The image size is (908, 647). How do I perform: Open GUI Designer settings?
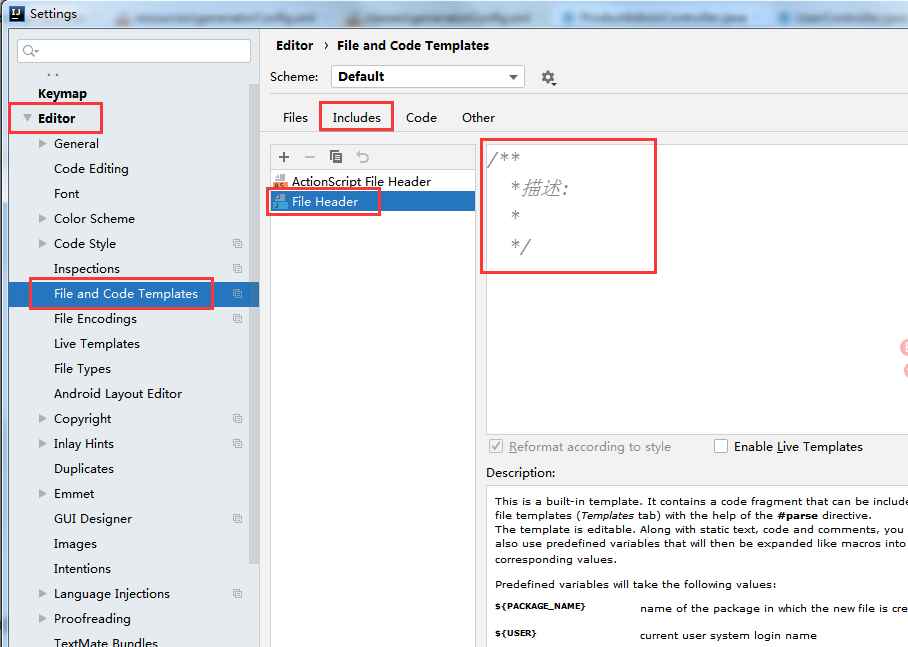[93, 519]
